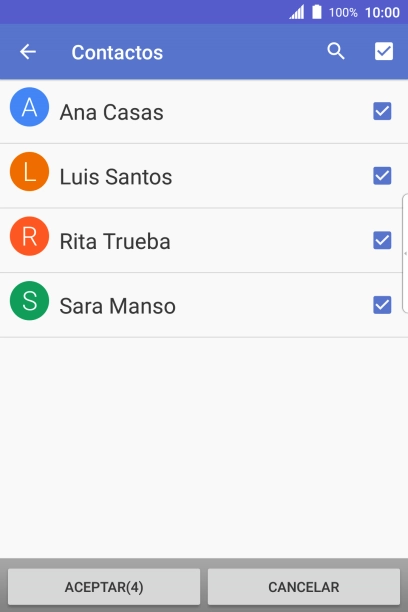Click Ana Casas blue avatar icon
The height and width of the screenshot is (612, 408).
(29, 107)
